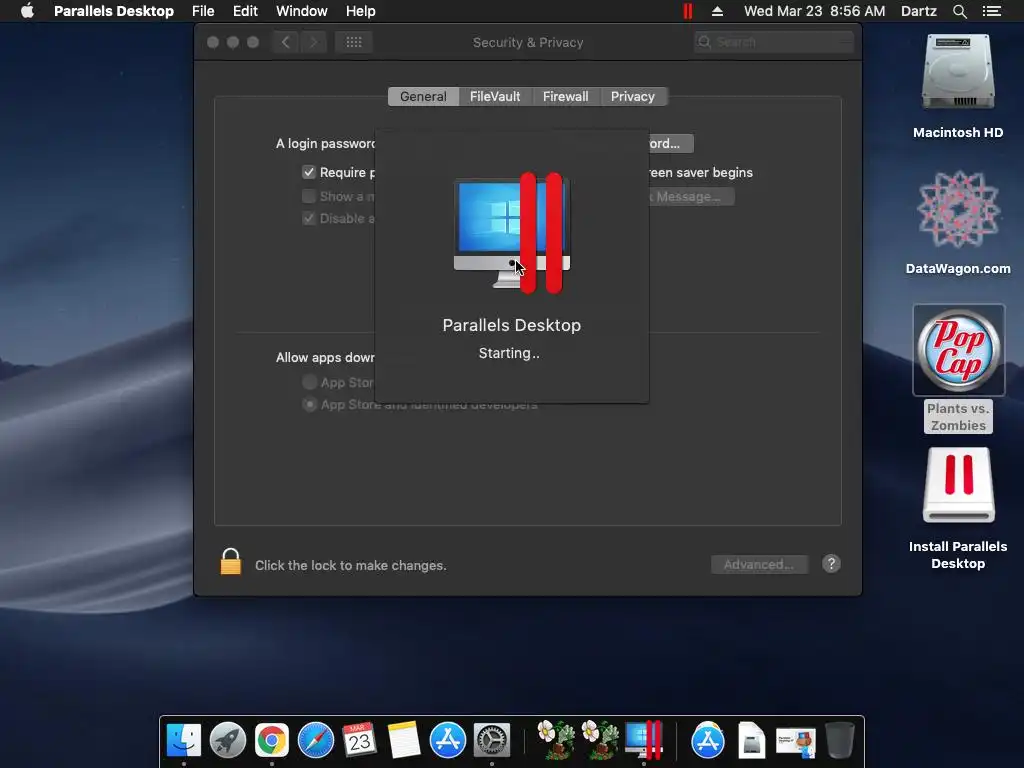The height and width of the screenshot is (768, 1024).
Task: Click the Parallels menu bar status icon
Action: click(x=688, y=11)
